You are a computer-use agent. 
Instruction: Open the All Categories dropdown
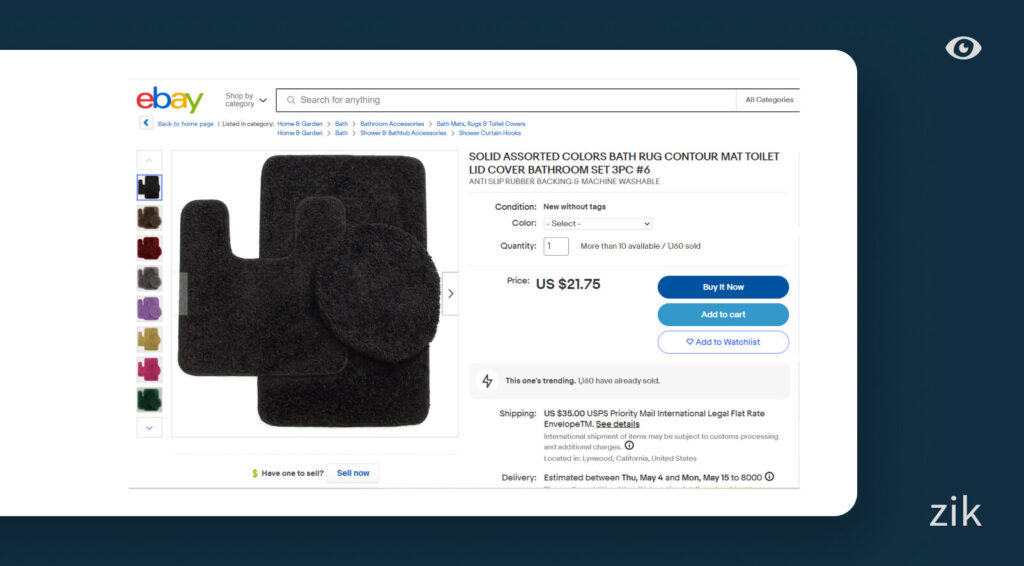(x=769, y=100)
